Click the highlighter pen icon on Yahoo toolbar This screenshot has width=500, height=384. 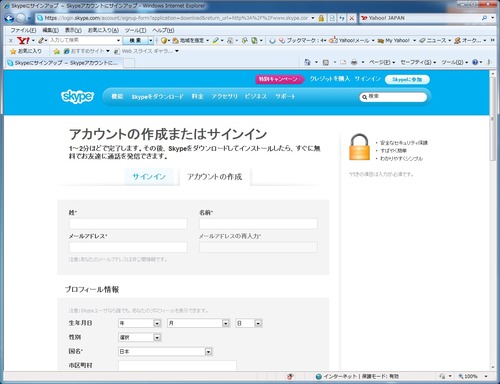(x=216, y=41)
